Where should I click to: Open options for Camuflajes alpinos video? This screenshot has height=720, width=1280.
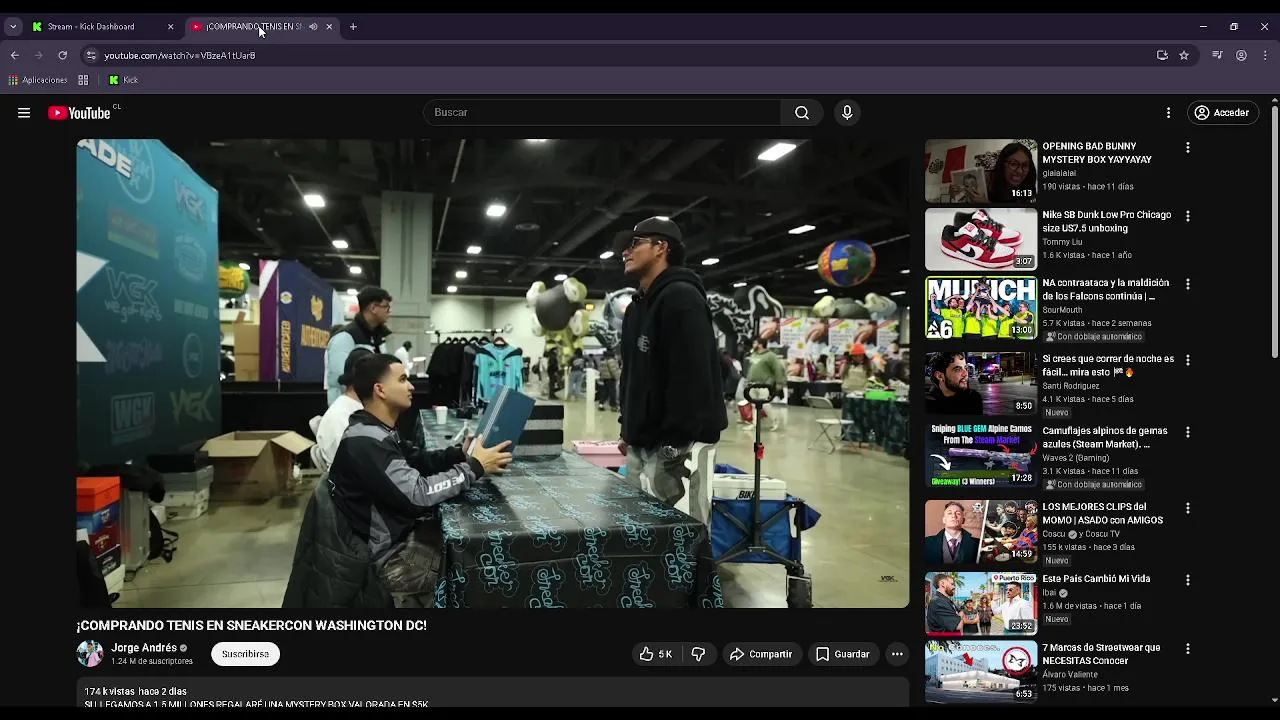point(1188,432)
